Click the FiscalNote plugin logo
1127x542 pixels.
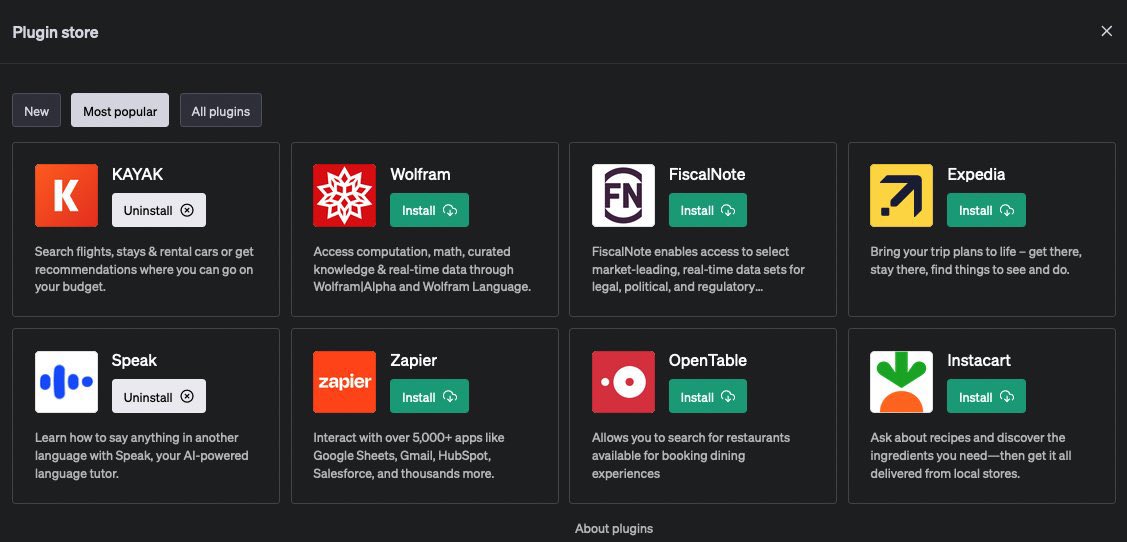click(623, 196)
